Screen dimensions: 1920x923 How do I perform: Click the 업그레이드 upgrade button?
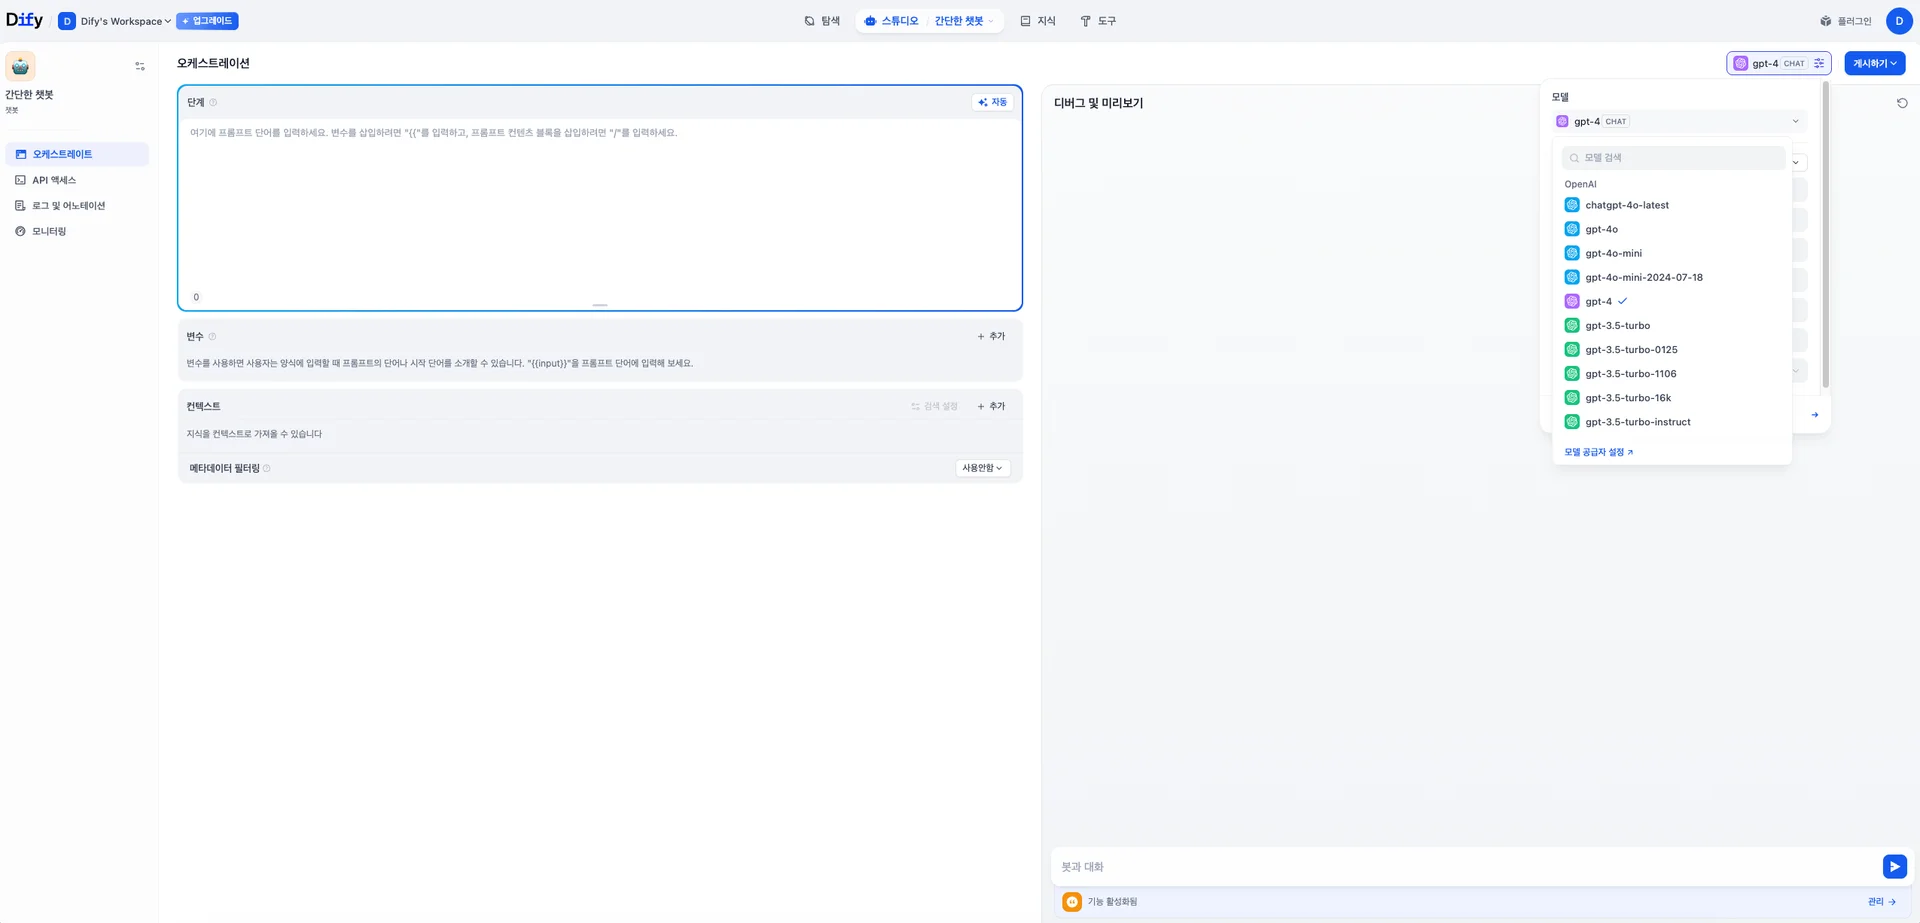[x=207, y=21]
